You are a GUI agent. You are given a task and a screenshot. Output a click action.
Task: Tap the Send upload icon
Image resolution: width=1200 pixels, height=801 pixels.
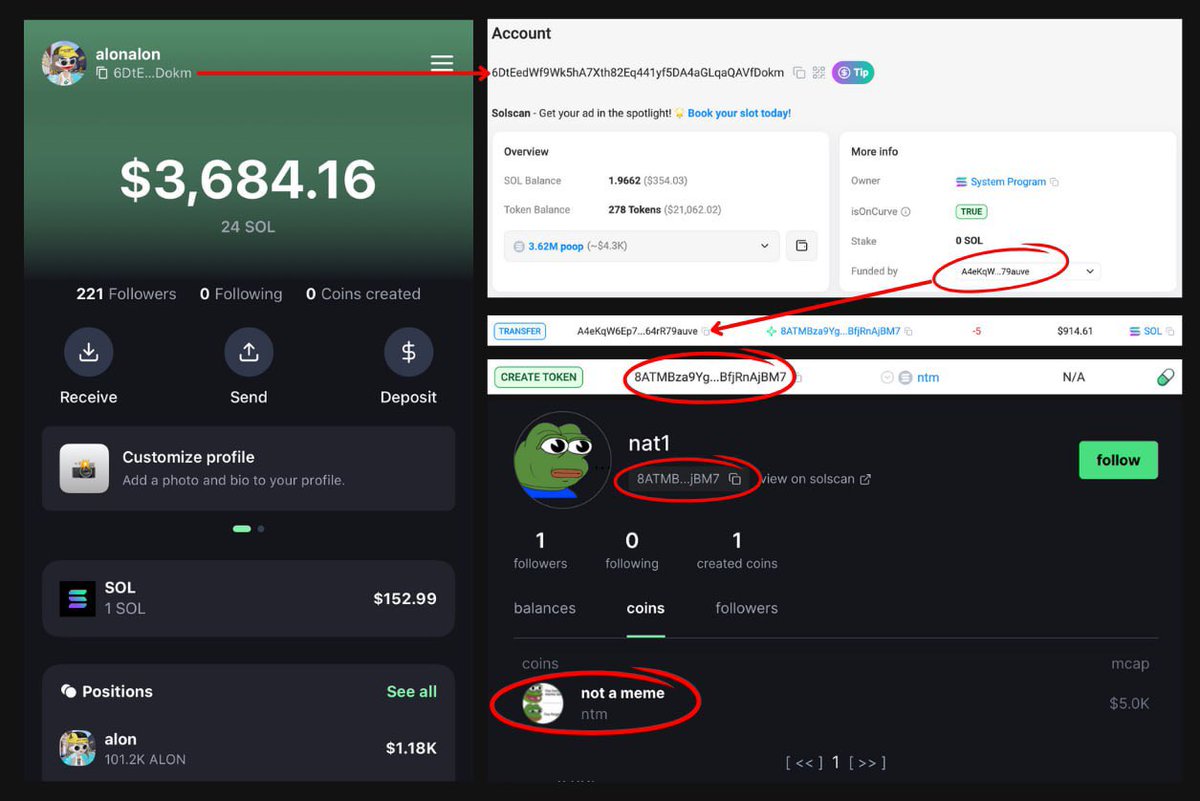pyautogui.click(x=248, y=352)
